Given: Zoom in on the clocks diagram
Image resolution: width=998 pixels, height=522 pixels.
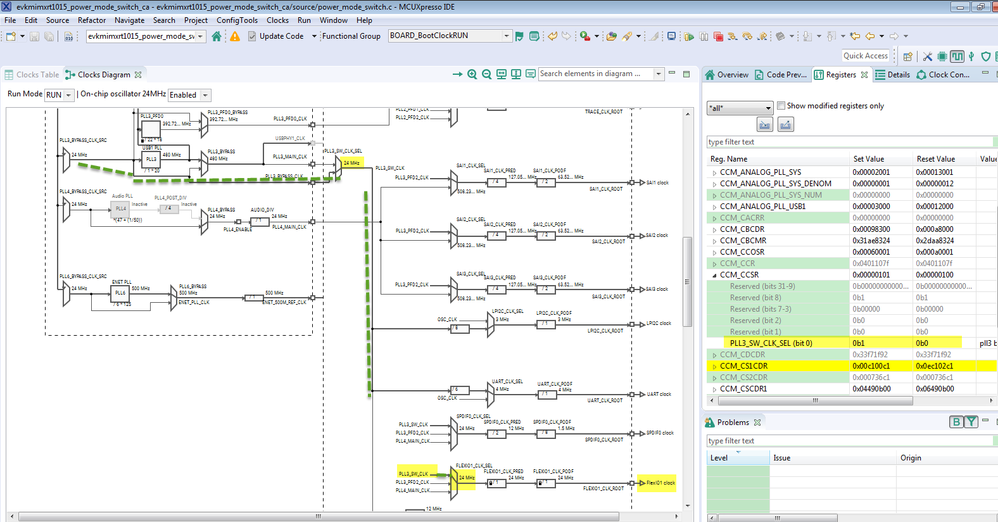Looking at the screenshot, I should 472,74.
